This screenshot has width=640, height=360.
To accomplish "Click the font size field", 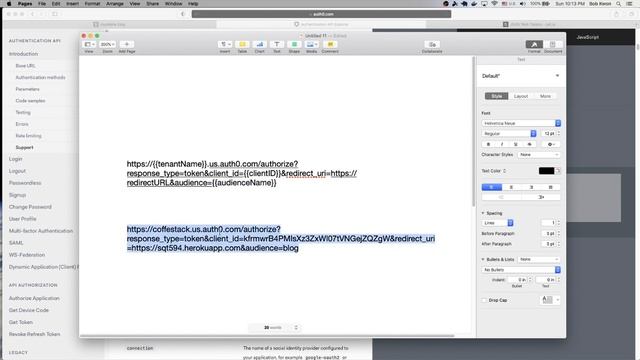I will 549,133.
